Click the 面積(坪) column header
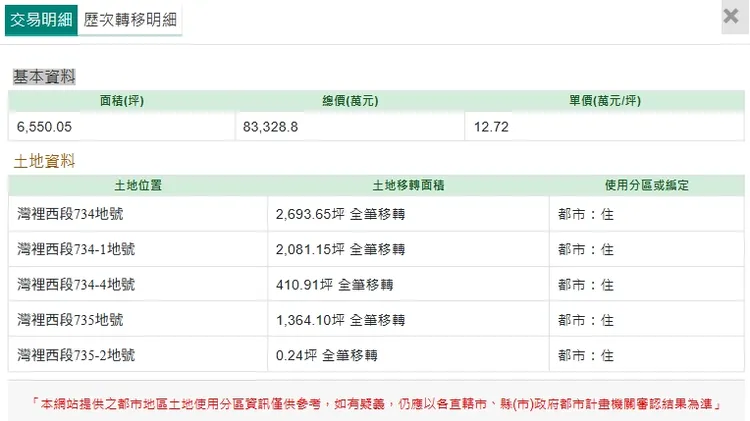 tap(121, 100)
